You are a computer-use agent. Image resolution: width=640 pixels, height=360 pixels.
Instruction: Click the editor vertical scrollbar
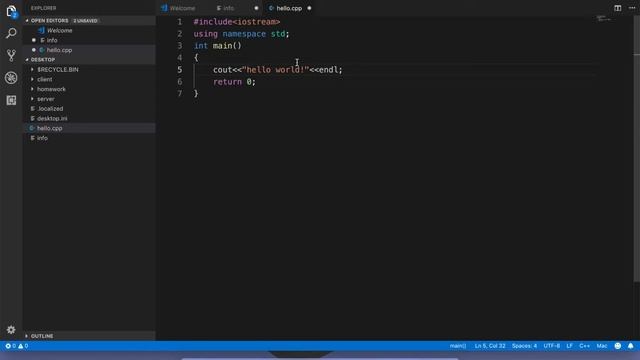pyautogui.click(x=637, y=149)
